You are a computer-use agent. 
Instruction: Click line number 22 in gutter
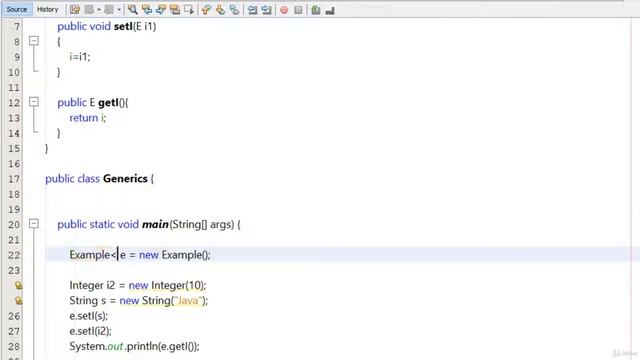pyautogui.click(x=14, y=255)
